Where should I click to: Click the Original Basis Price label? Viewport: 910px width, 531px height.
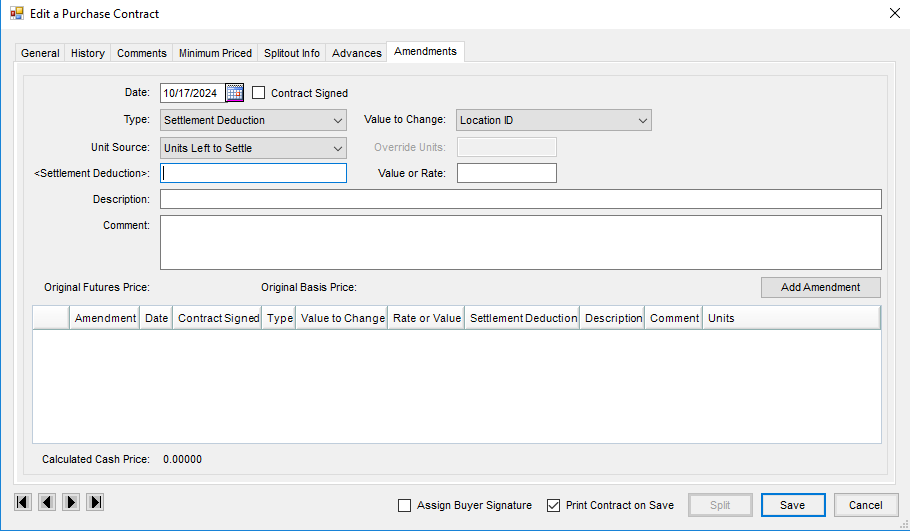click(x=309, y=287)
